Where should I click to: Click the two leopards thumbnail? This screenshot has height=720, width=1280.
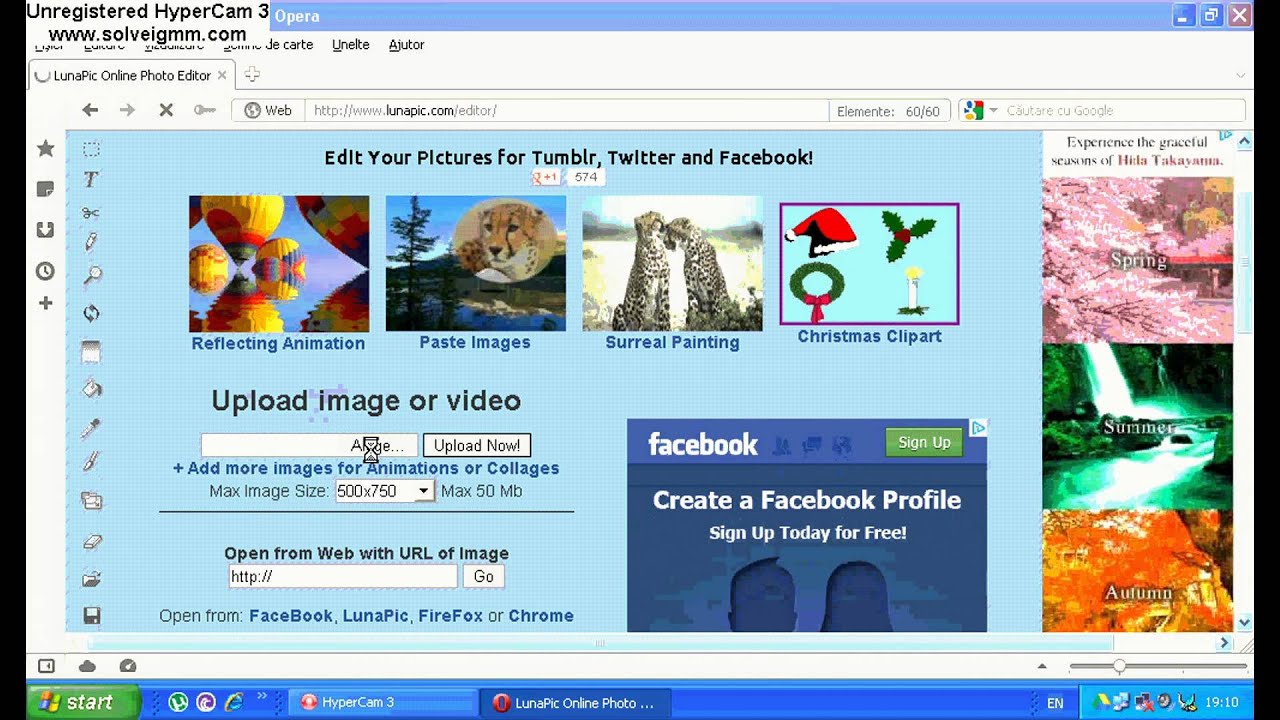tap(672, 264)
